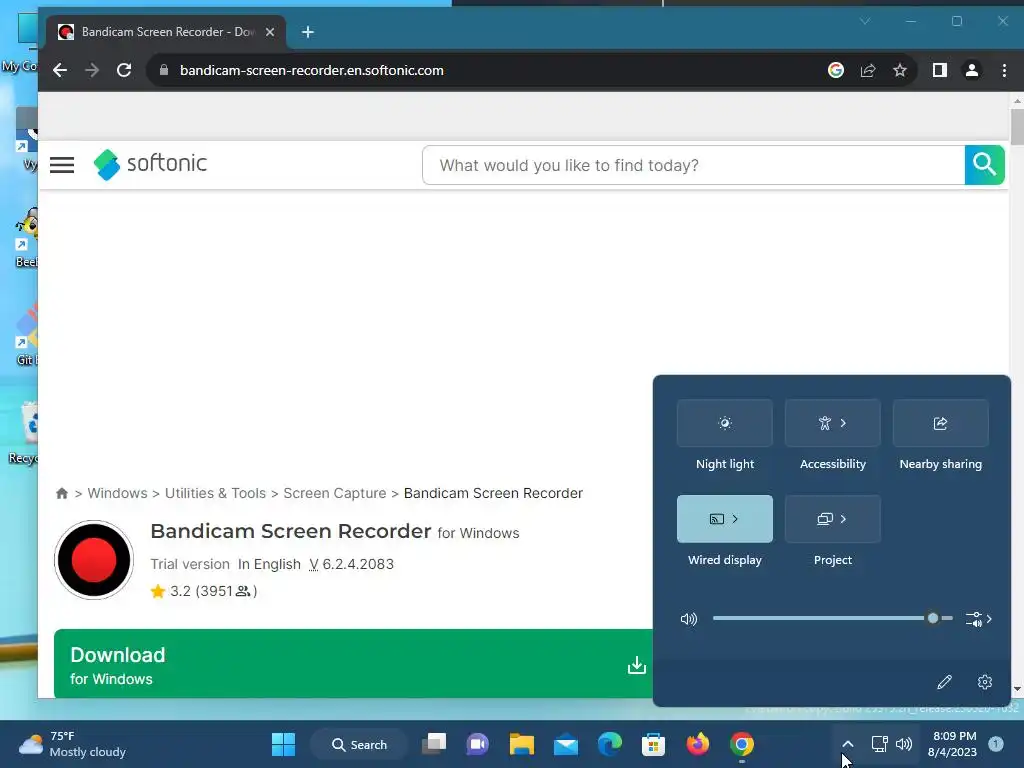
Task: Launch Firefox from the taskbar
Action: (698, 744)
